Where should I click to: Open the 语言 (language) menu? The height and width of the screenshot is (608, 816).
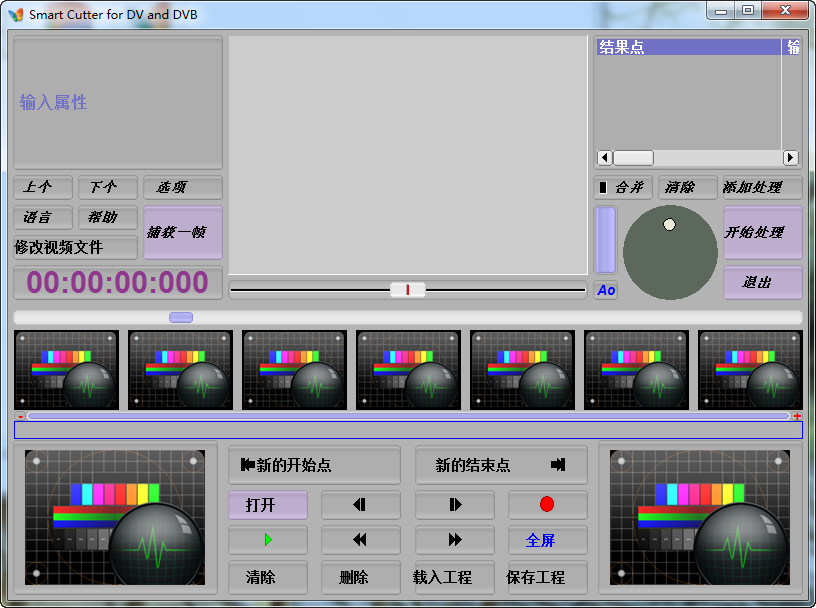pyautogui.click(x=44, y=218)
